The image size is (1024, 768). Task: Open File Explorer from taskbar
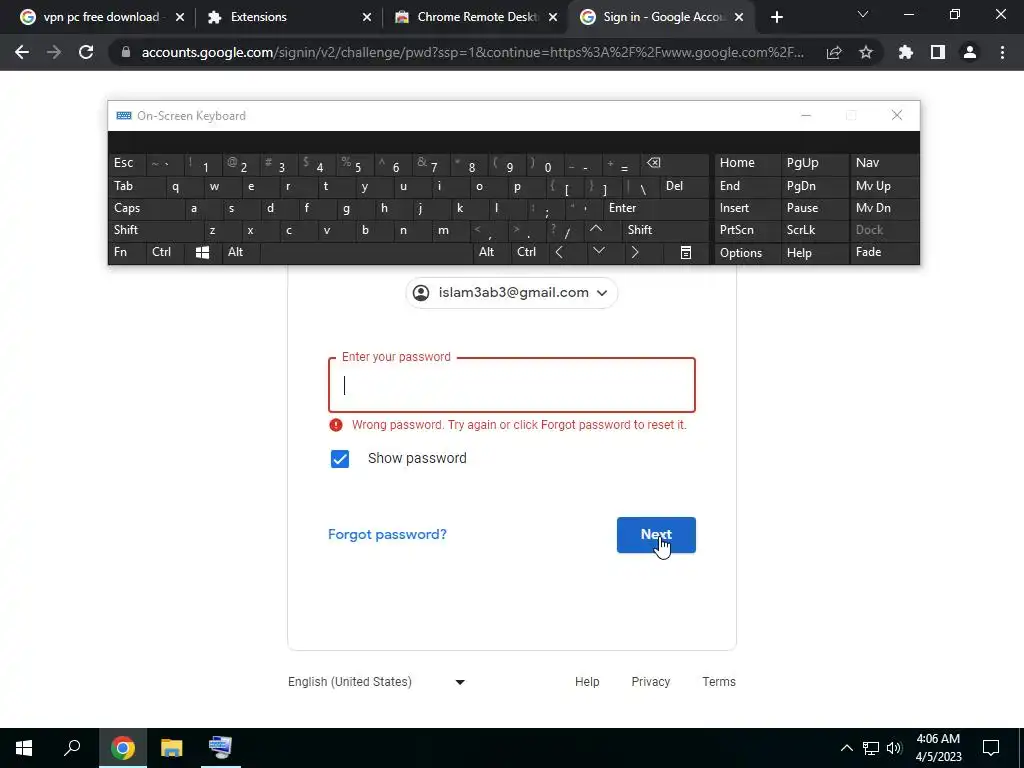coord(172,748)
